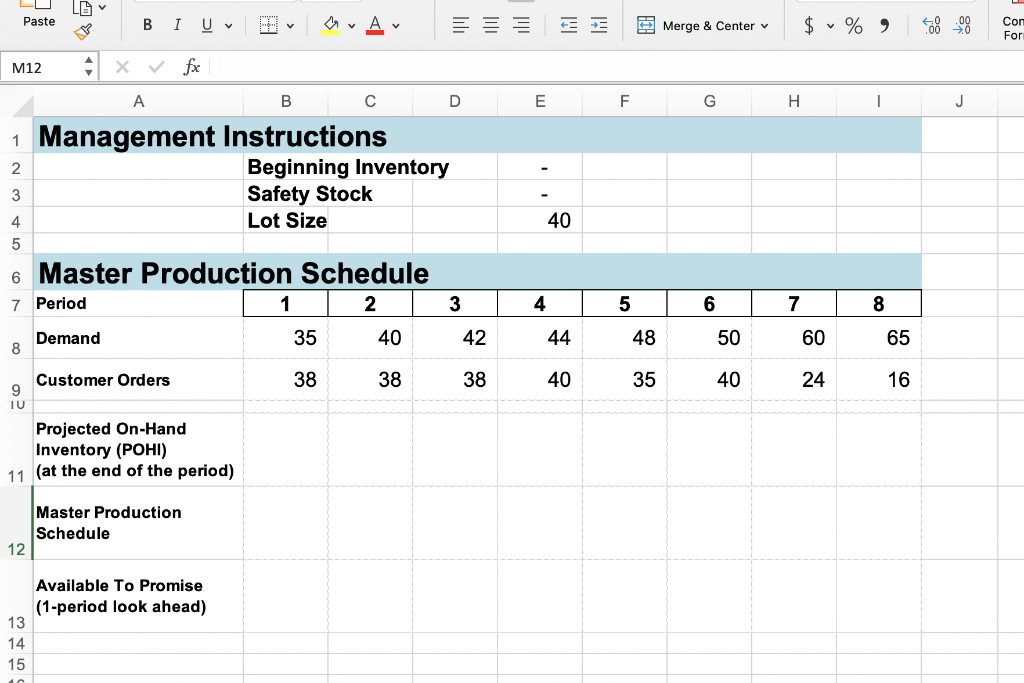Open the fill color dropdown arrow
The height and width of the screenshot is (683, 1024).
(x=351, y=26)
